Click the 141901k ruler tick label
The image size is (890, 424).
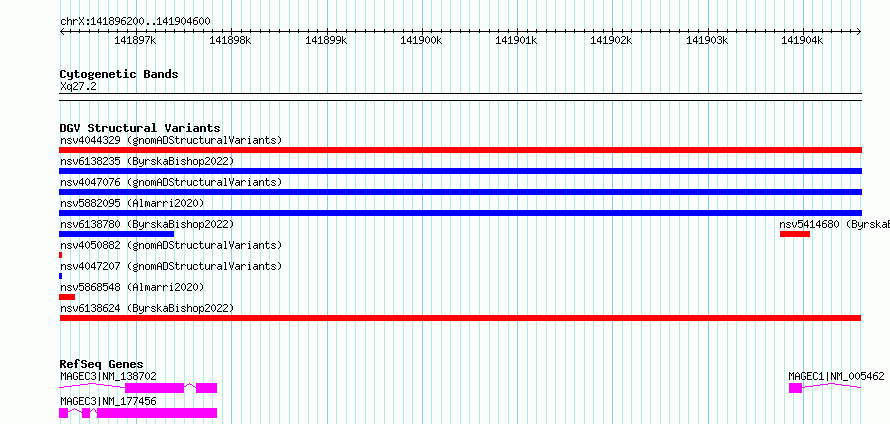tap(517, 40)
